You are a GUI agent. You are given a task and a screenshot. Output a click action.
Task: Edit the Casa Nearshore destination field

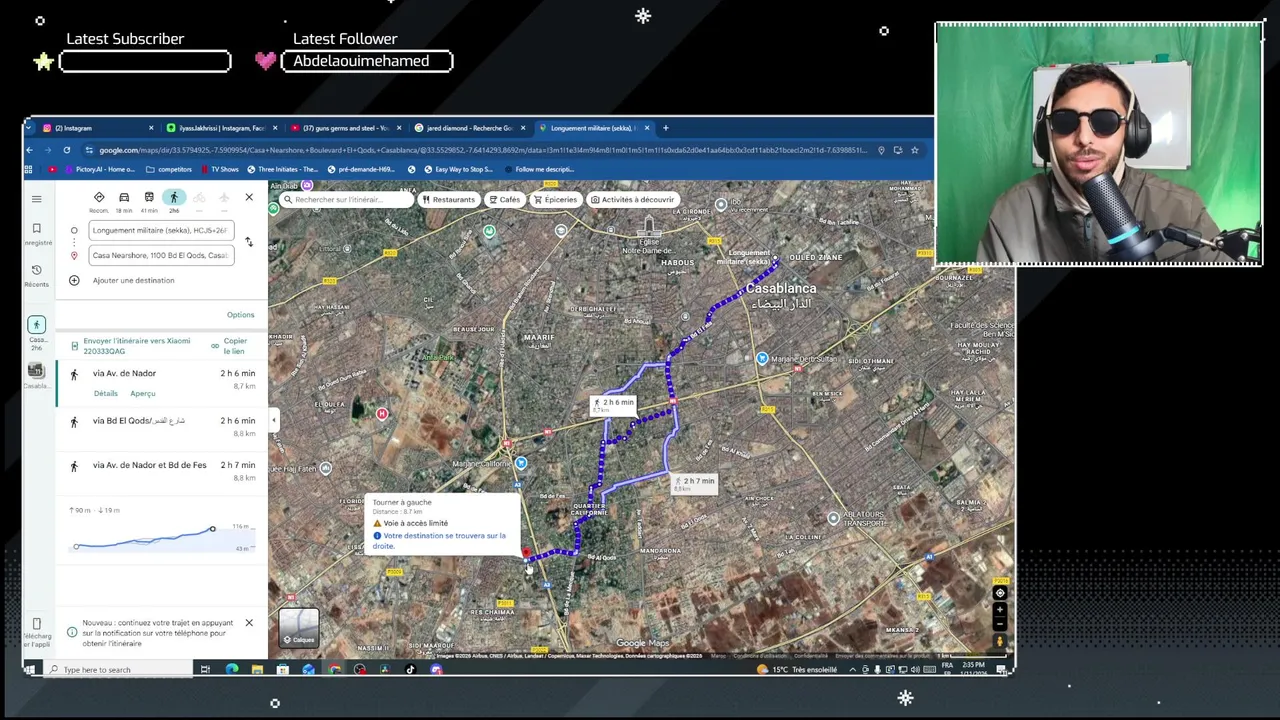pos(161,255)
